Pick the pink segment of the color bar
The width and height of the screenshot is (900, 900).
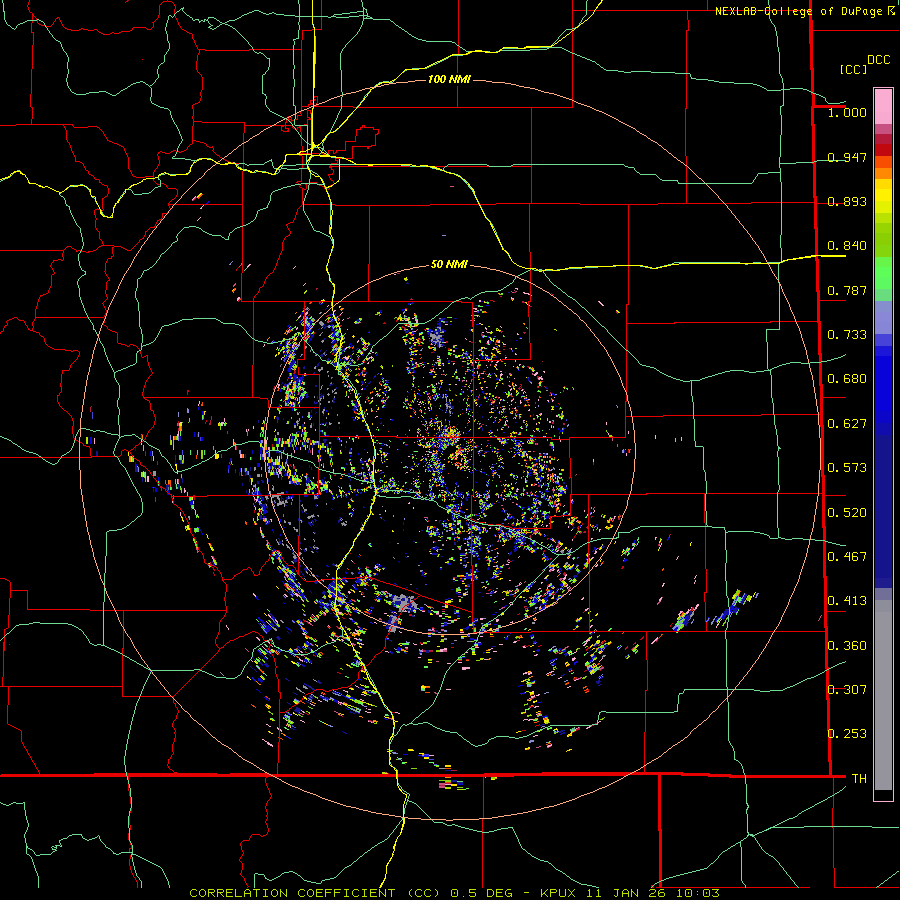tap(883, 107)
